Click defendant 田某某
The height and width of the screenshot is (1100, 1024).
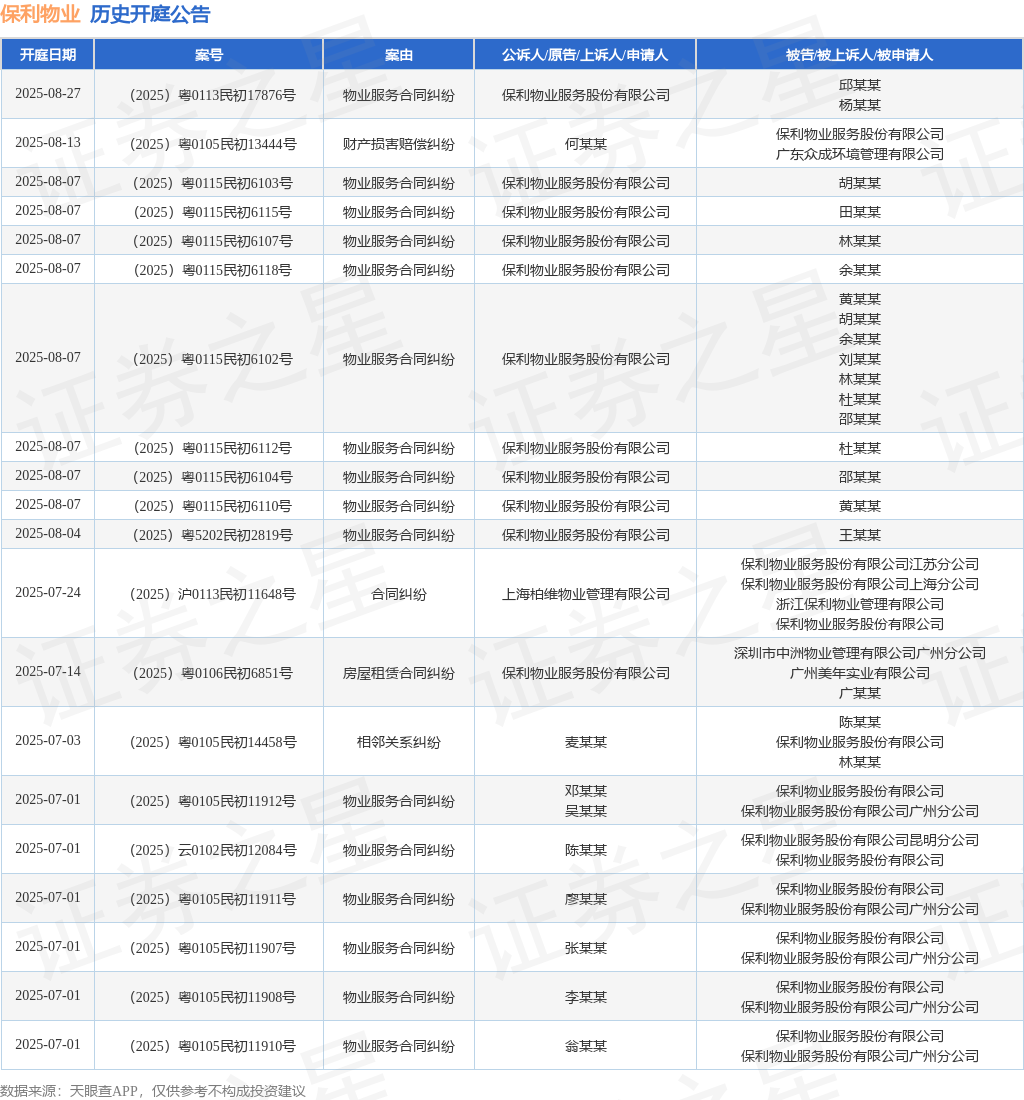pos(859,212)
